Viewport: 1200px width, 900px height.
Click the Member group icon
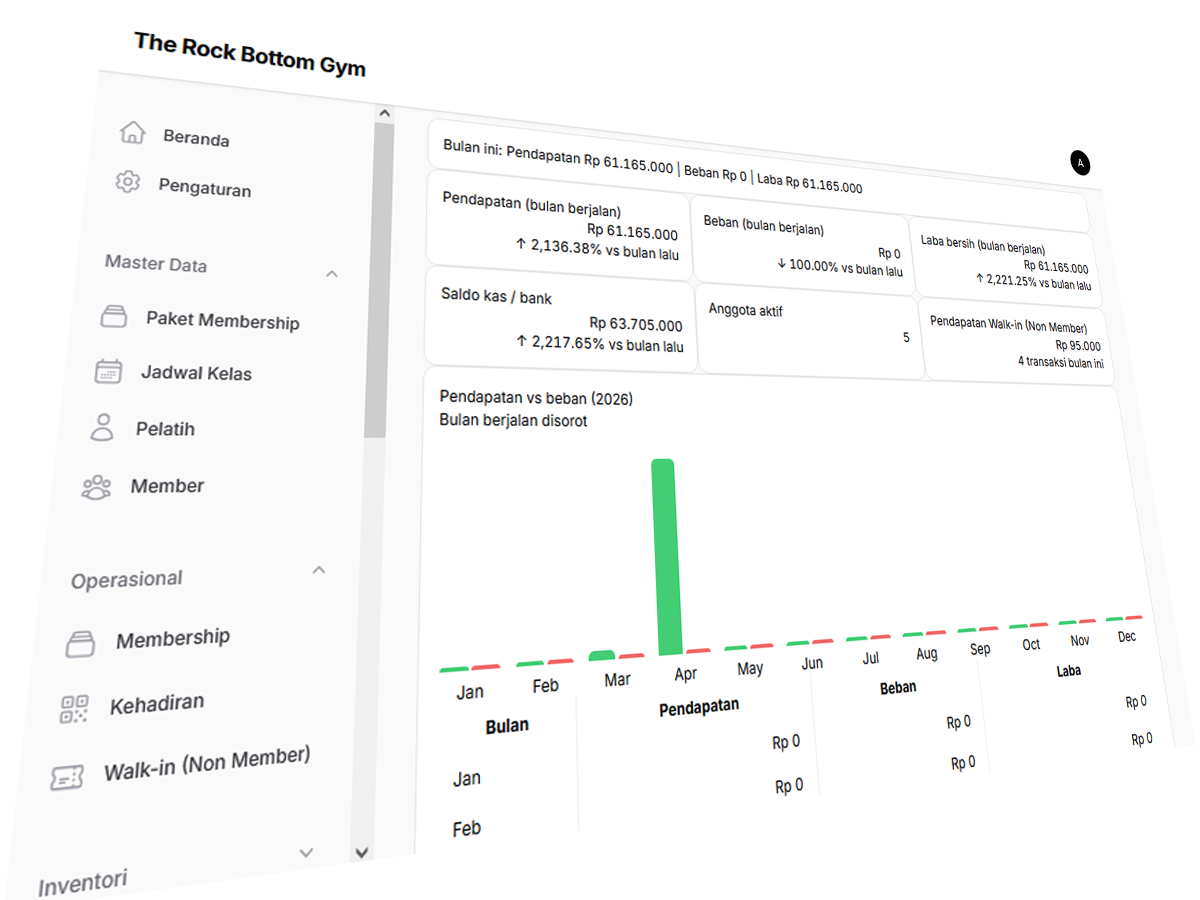96,488
